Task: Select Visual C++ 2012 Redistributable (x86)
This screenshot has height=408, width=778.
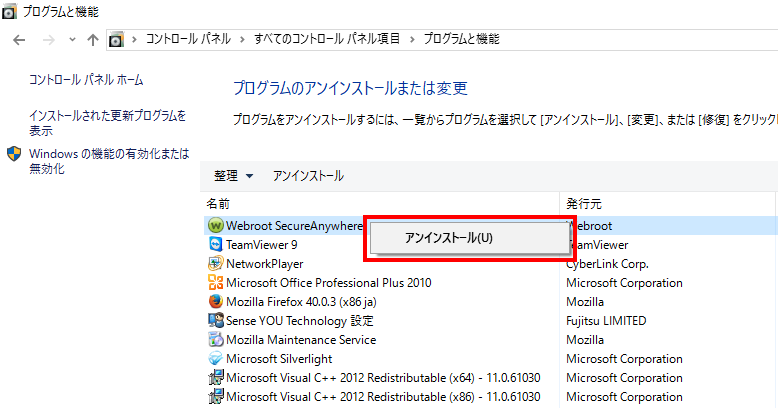Action: pos(383,397)
